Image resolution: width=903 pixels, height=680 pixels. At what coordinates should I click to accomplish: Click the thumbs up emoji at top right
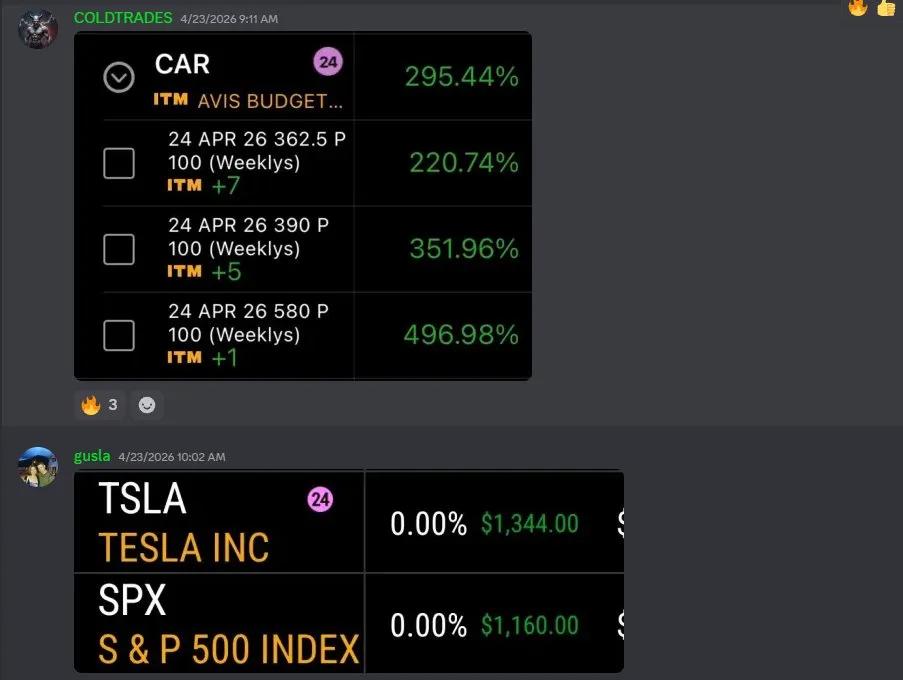(x=886, y=7)
